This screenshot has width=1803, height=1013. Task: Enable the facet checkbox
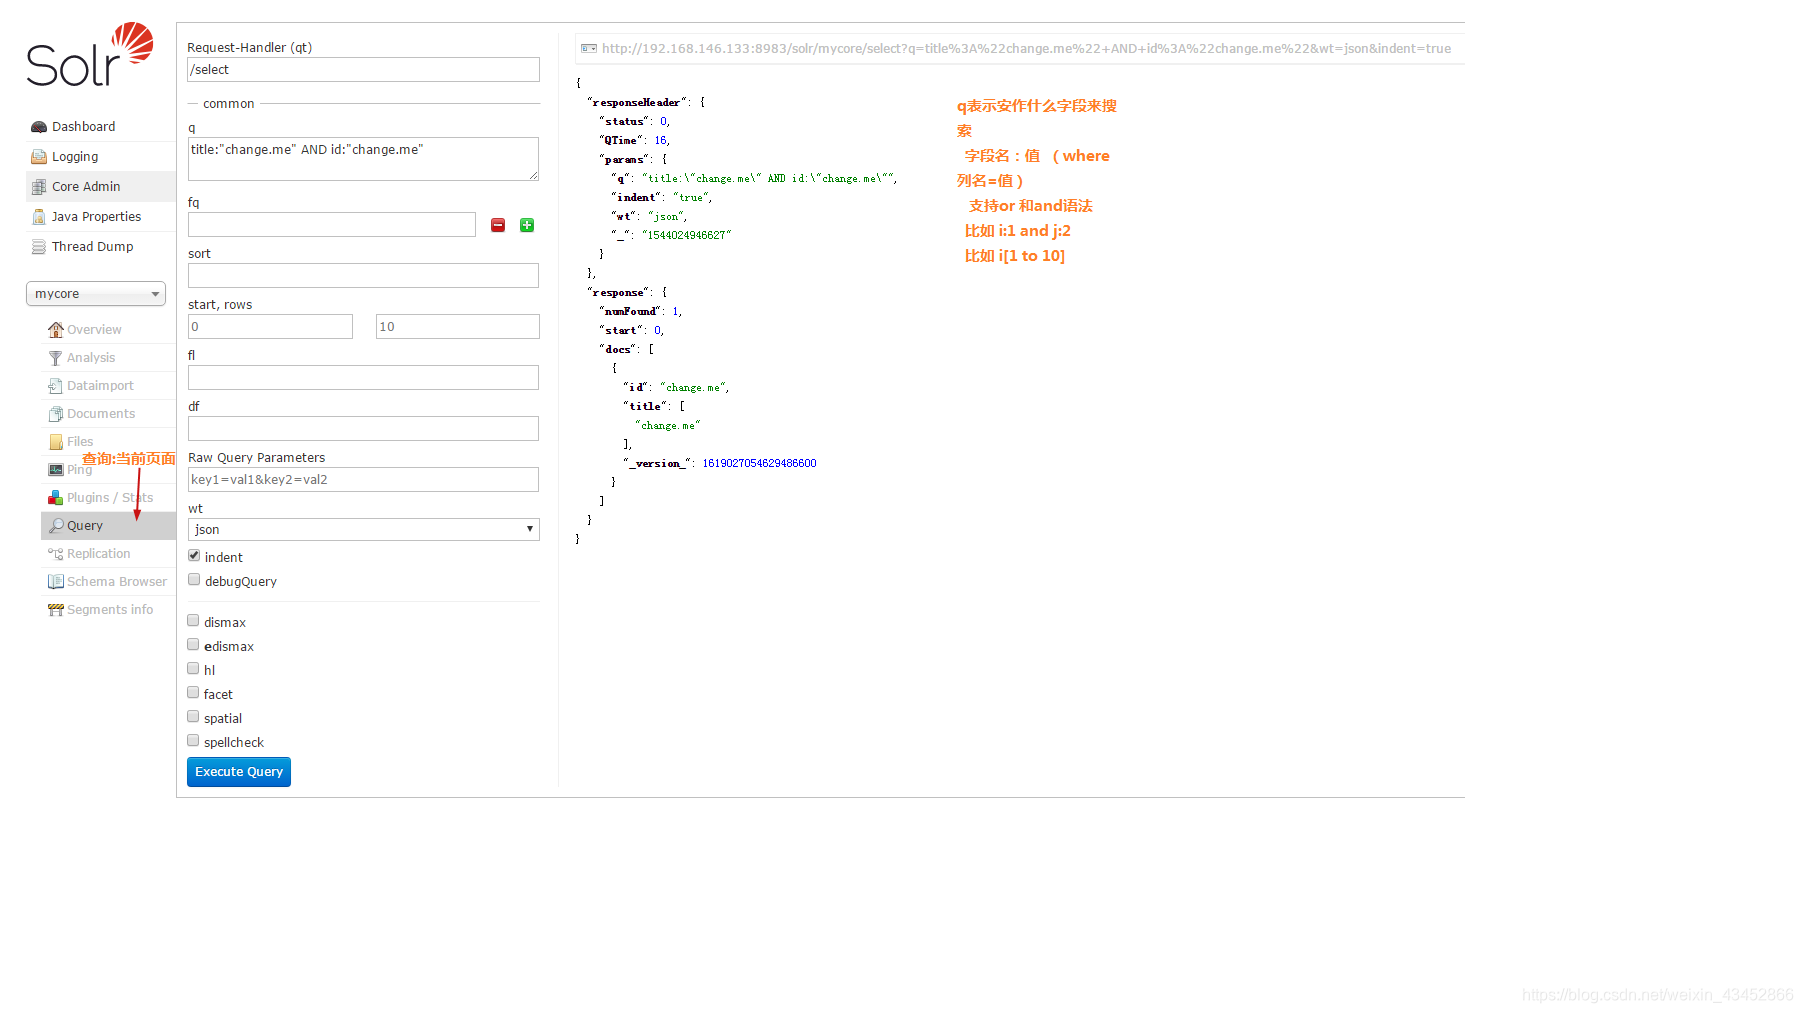(x=193, y=693)
